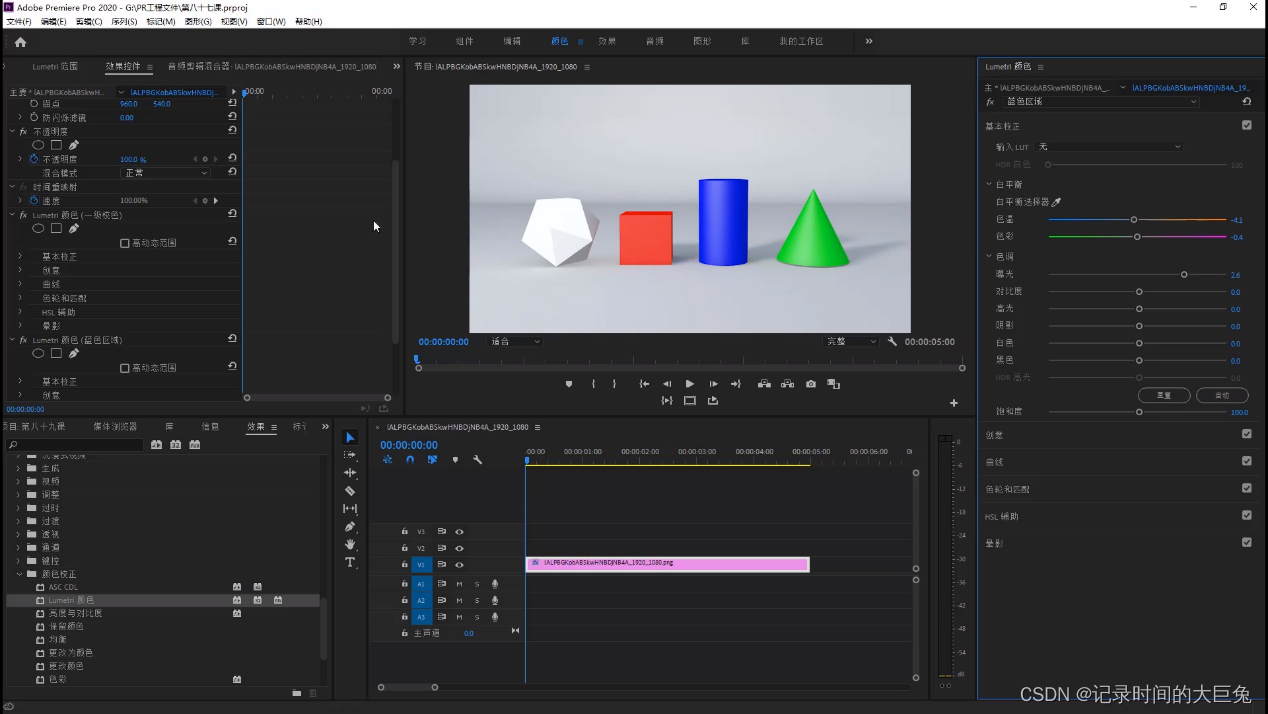The height and width of the screenshot is (714, 1268).
Task: Click the Home icon at top left
Action: [x=20, y=42]
